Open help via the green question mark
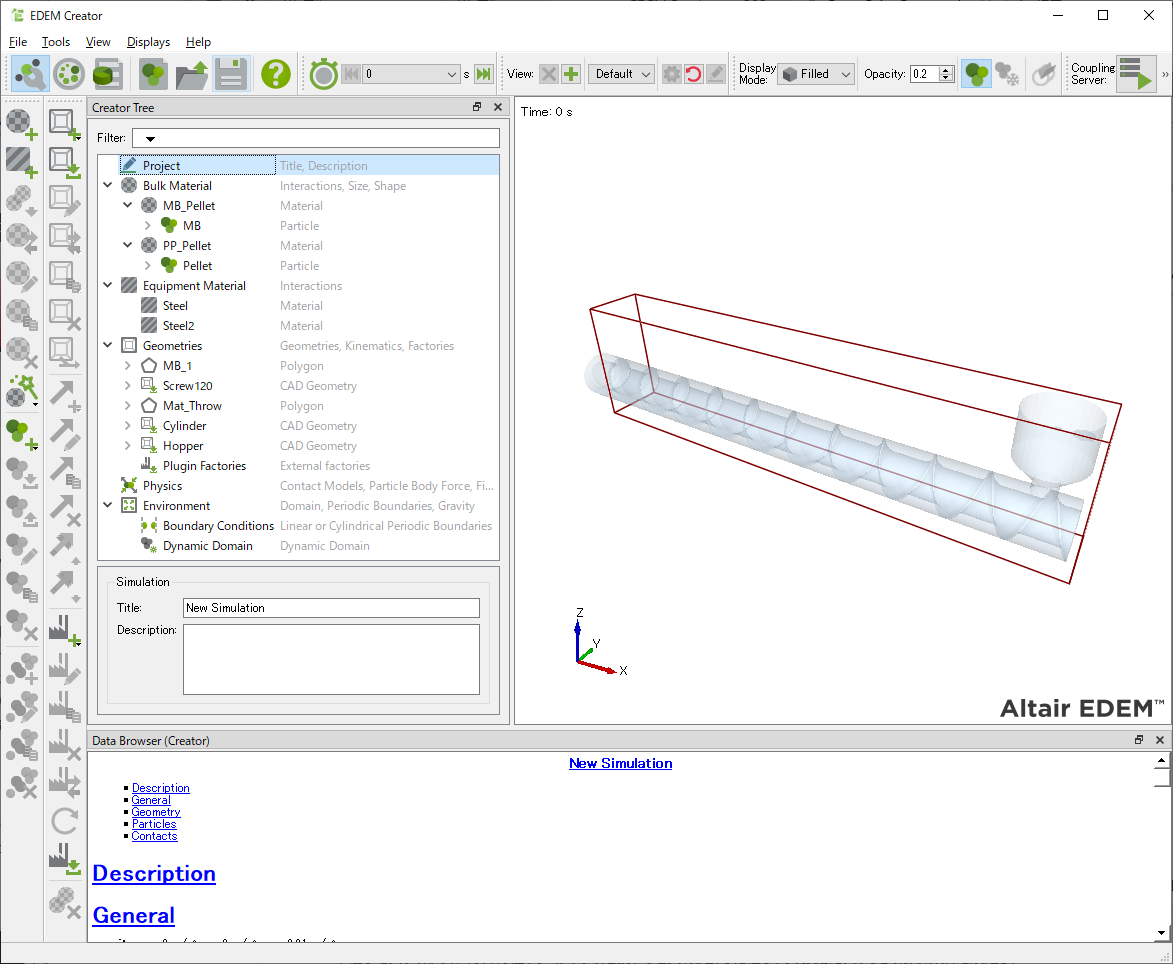Image resolution: width=1173 pixels, height=964 pixels. (x=276, y=74)
